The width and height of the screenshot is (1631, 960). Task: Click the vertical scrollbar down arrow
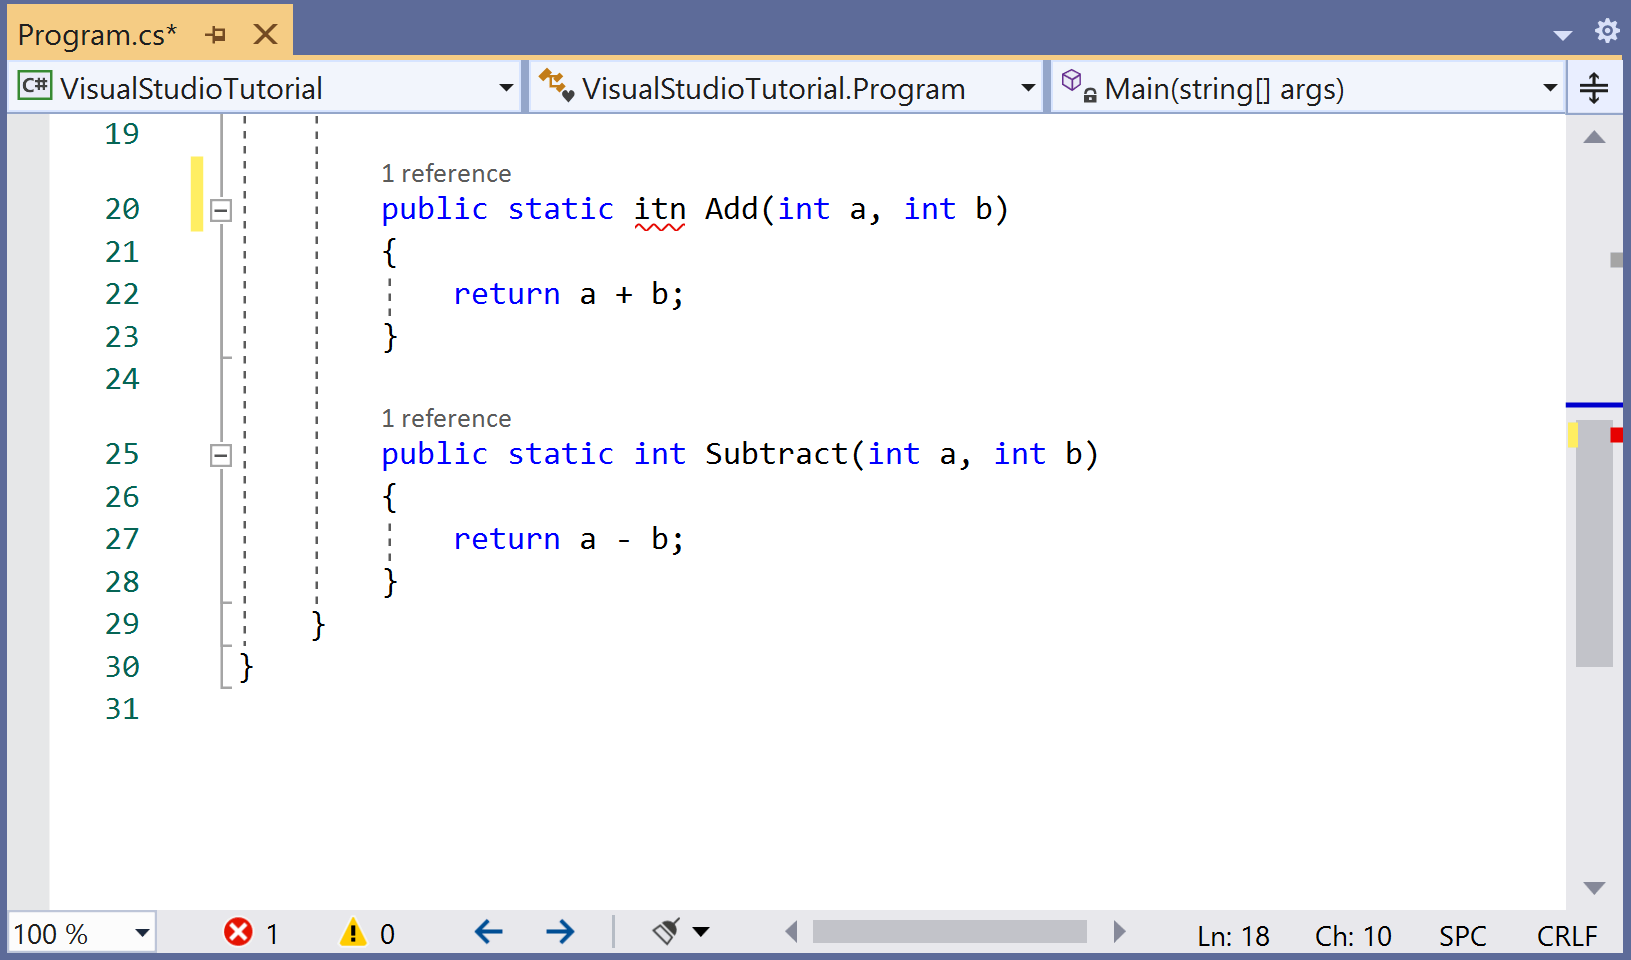[x=1596, y=887]
